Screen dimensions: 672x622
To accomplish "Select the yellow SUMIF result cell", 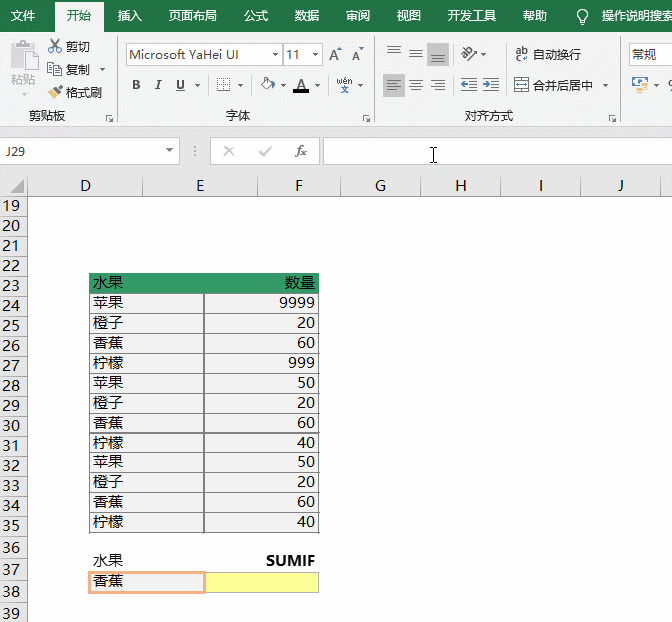I will click(261, 582).
